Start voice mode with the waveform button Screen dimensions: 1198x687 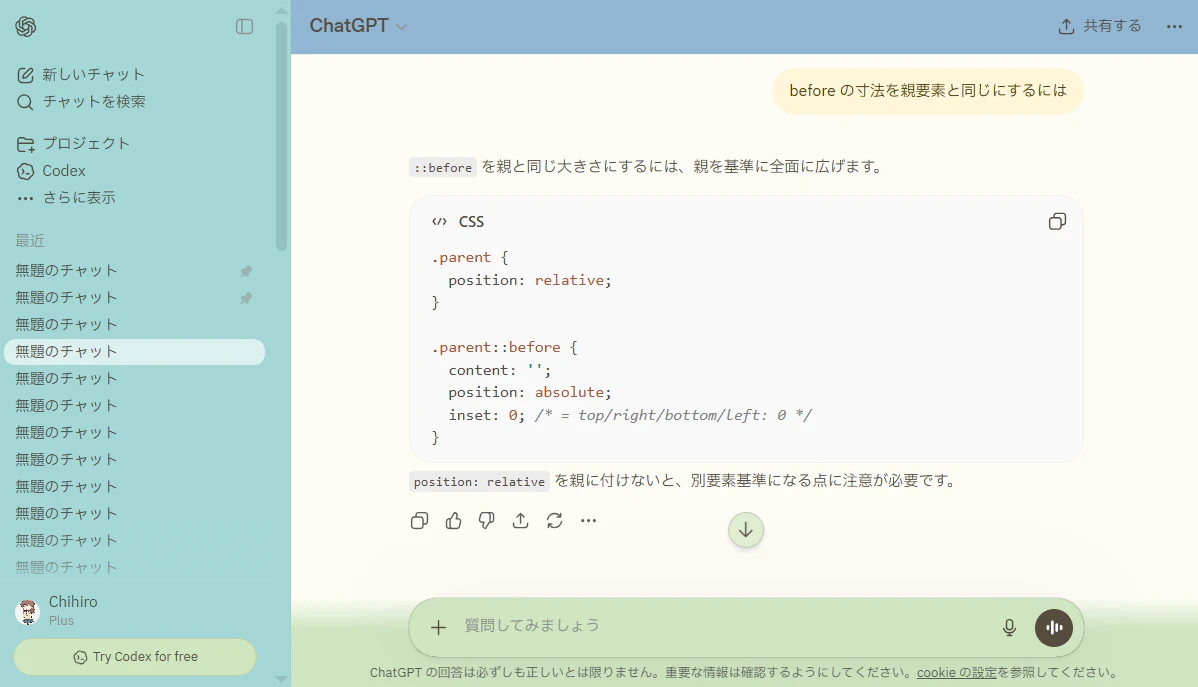1054,627
